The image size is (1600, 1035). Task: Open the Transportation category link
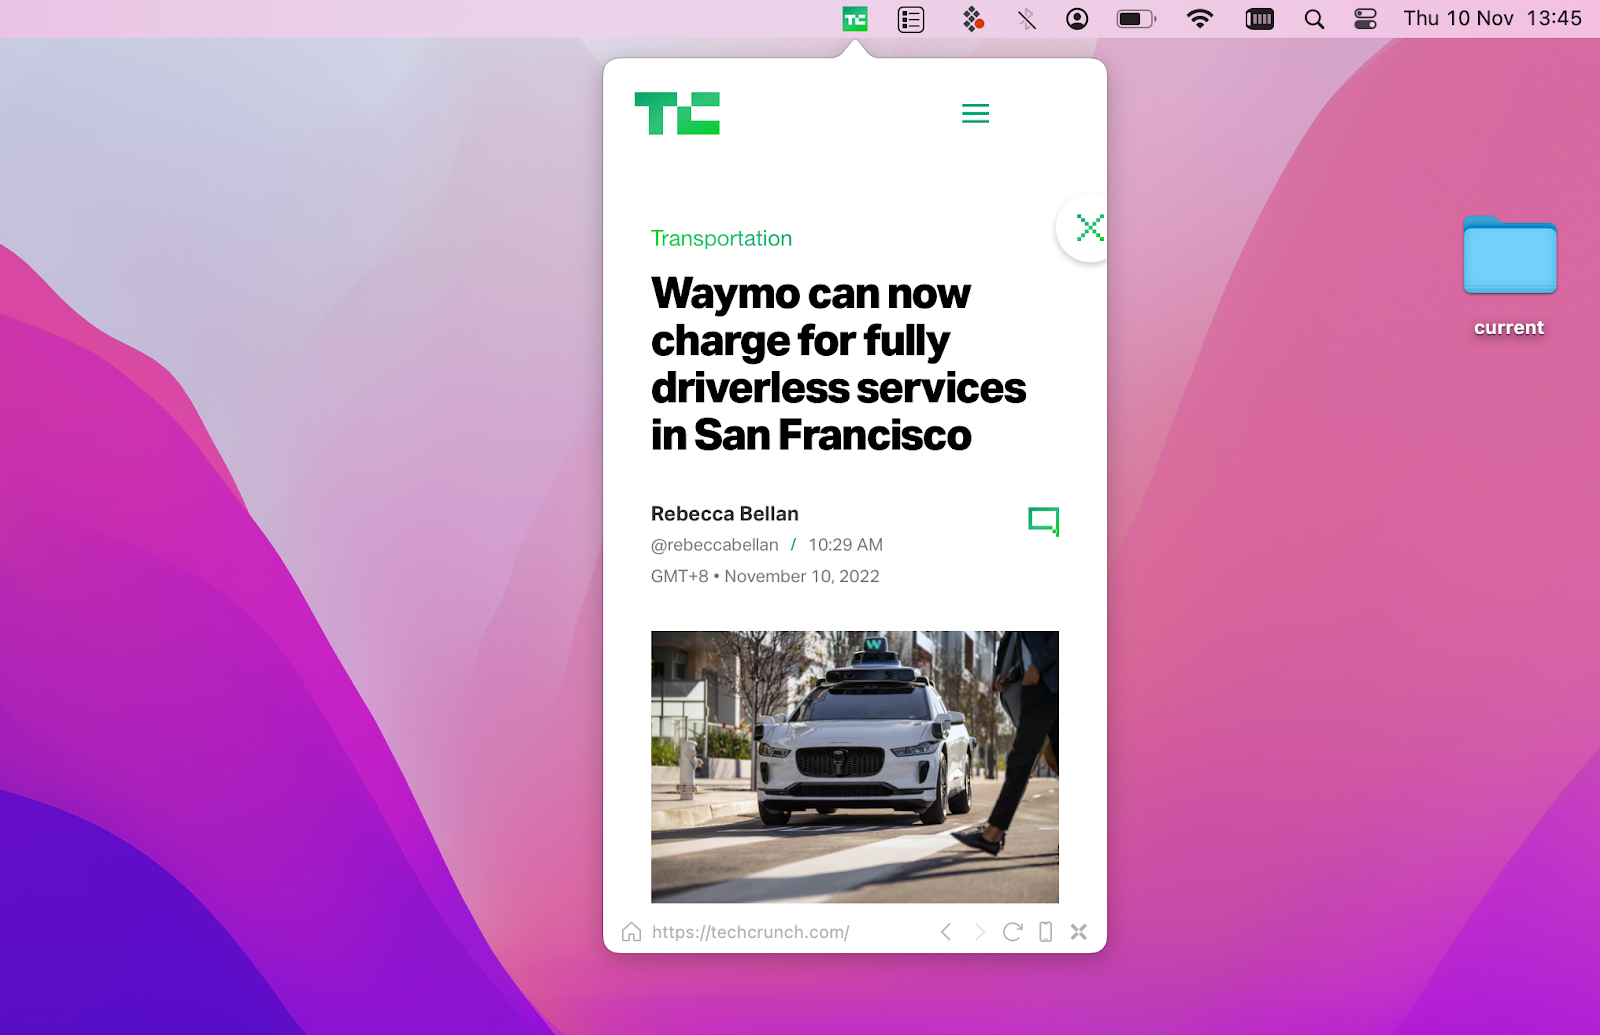tap(721, 238)
